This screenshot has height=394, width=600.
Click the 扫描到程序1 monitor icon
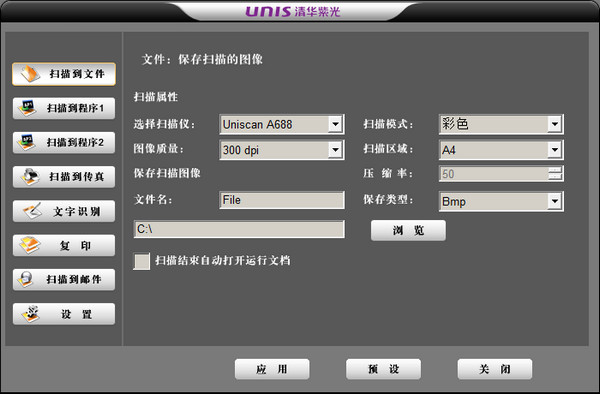tap(28, 108)
